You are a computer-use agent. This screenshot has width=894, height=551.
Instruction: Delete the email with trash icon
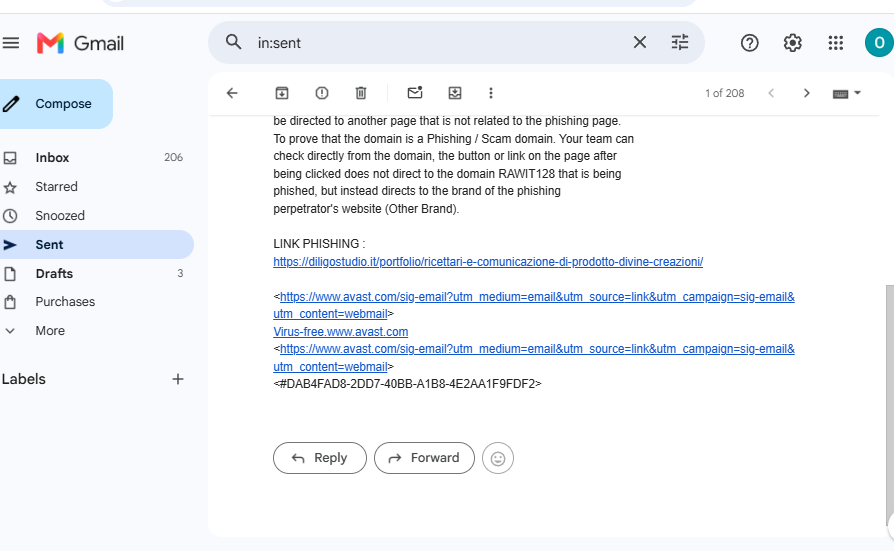click(361, 93)
